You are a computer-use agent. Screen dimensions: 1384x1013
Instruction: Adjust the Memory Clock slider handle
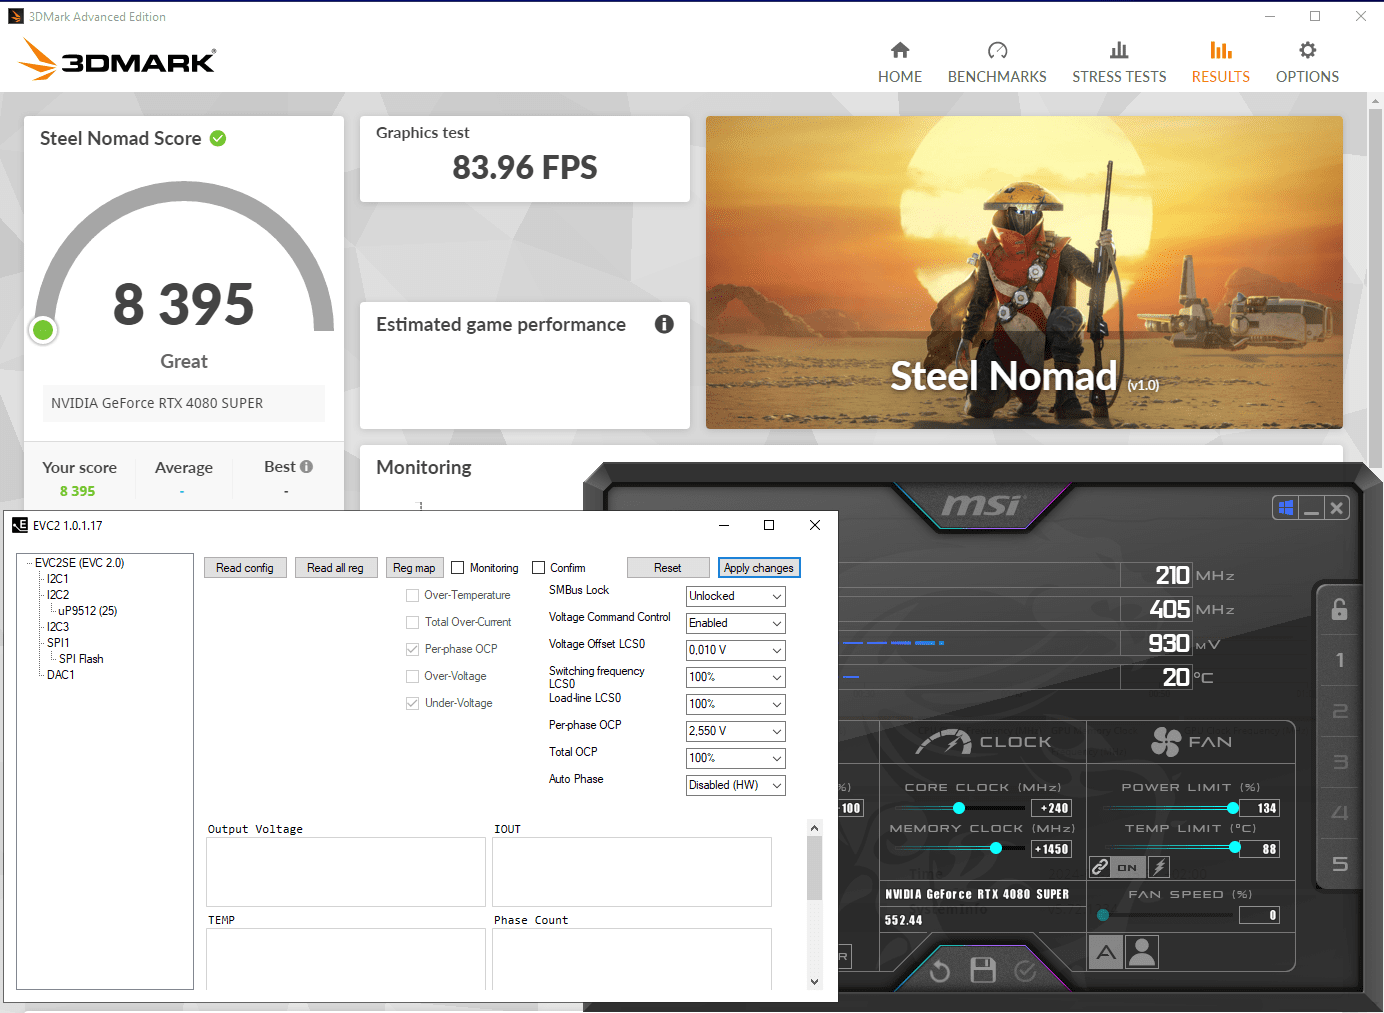[x=996, y=848]
